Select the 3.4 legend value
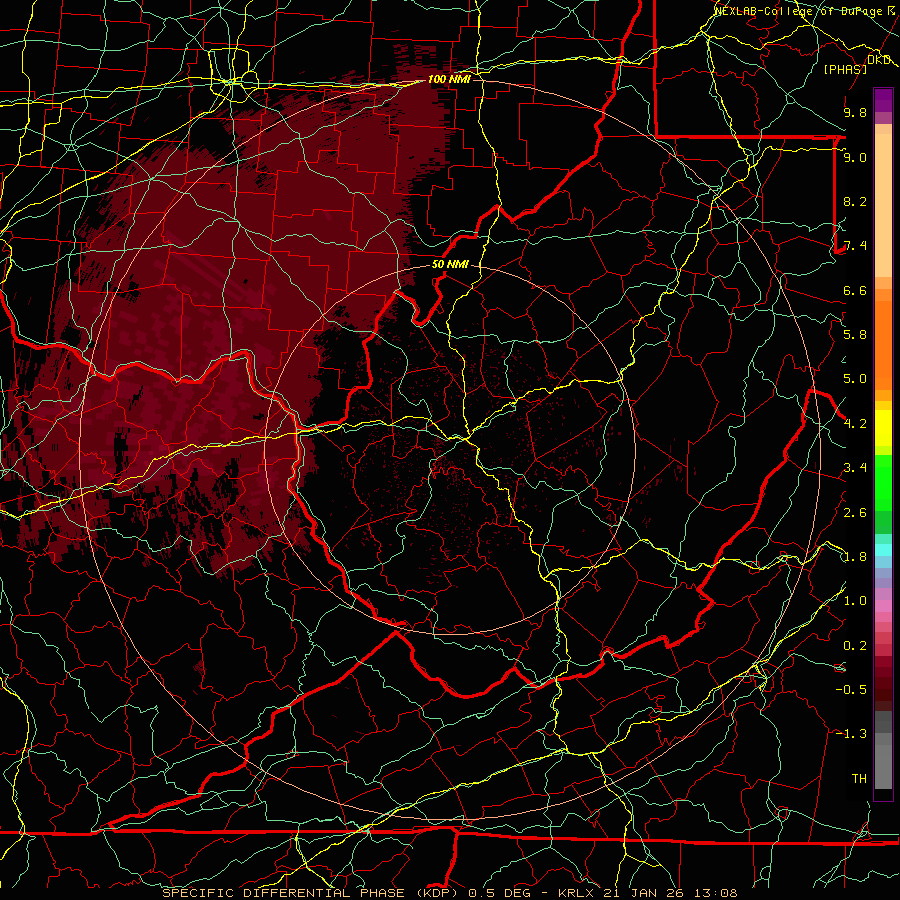The image size is (900, 900). [855, 468]
